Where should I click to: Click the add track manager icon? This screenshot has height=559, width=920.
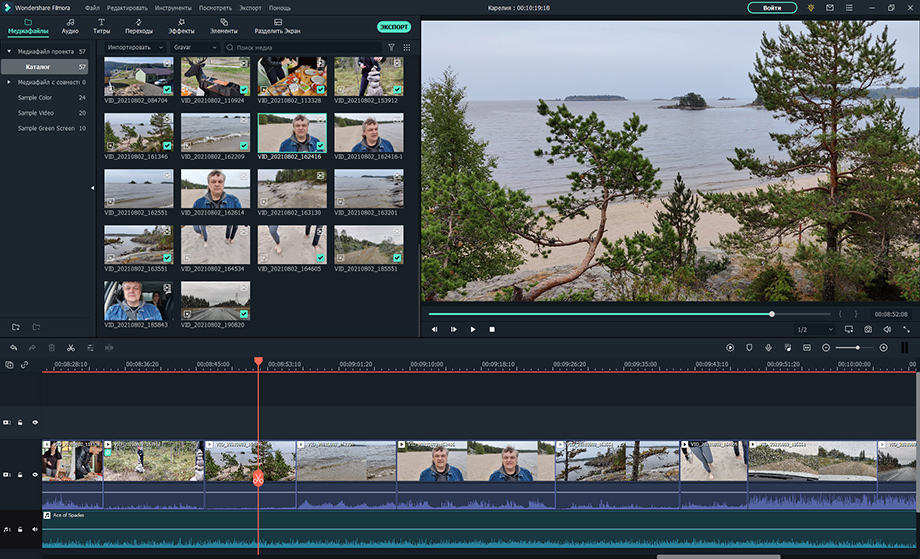[x=9, y=365]
